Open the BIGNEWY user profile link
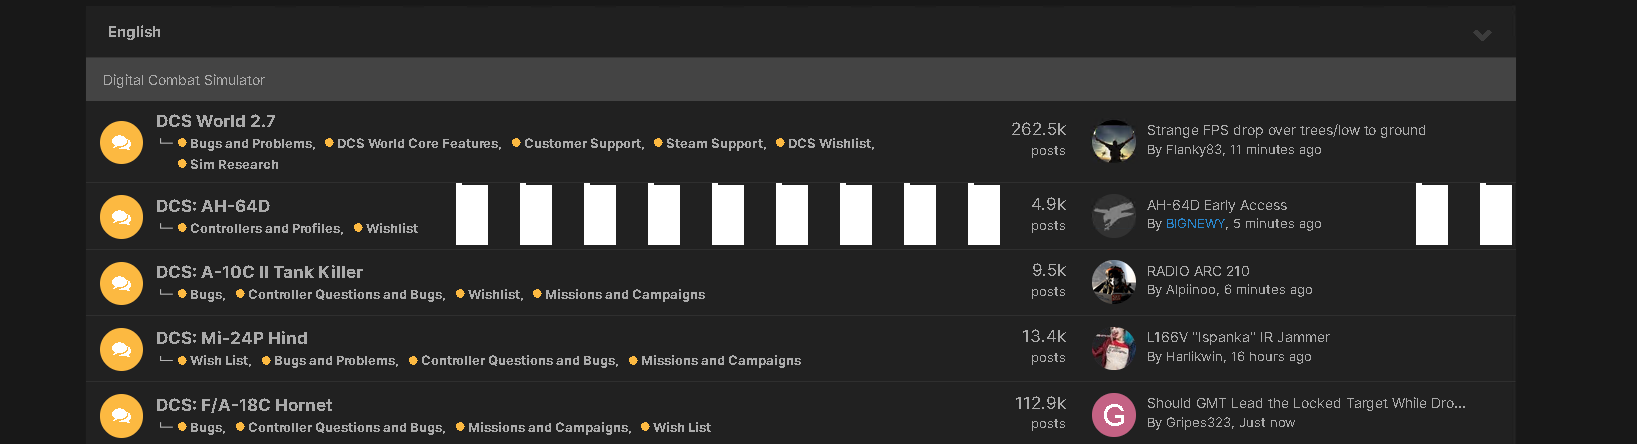1637x444 pixels. [x=1195, y=224]
